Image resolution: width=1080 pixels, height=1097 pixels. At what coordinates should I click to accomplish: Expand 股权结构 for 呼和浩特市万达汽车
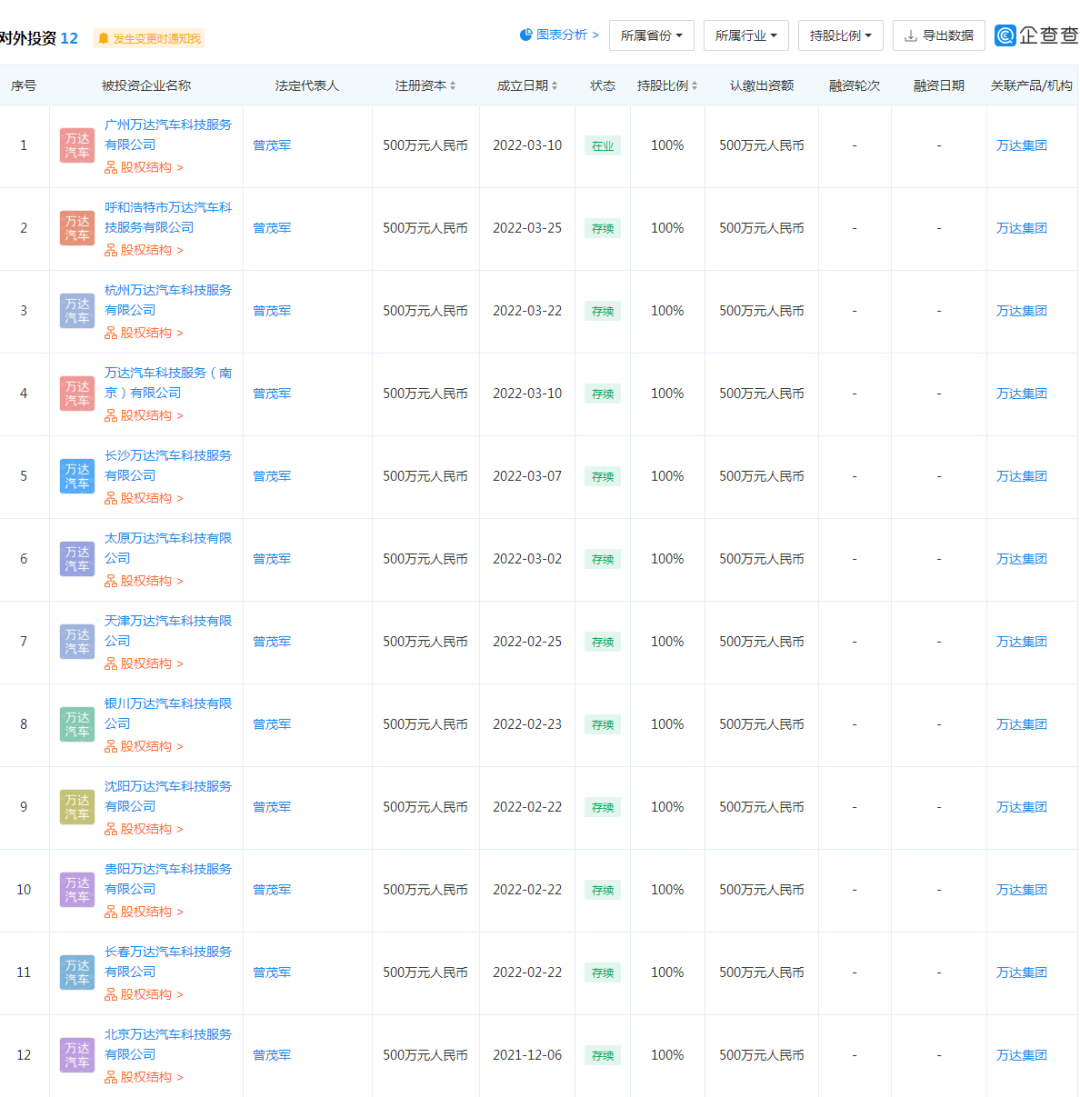pyautogui.click(x=144, y=250)
